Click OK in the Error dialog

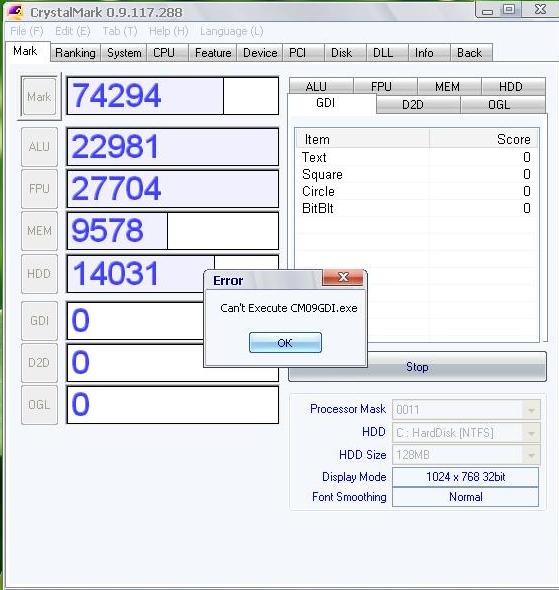[285, 342]
